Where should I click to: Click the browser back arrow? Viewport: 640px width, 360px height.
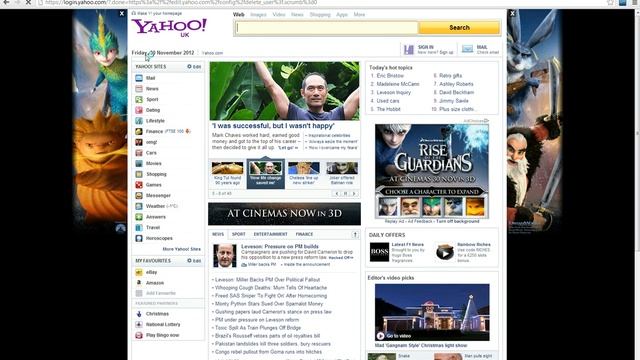tap(6, 2)
